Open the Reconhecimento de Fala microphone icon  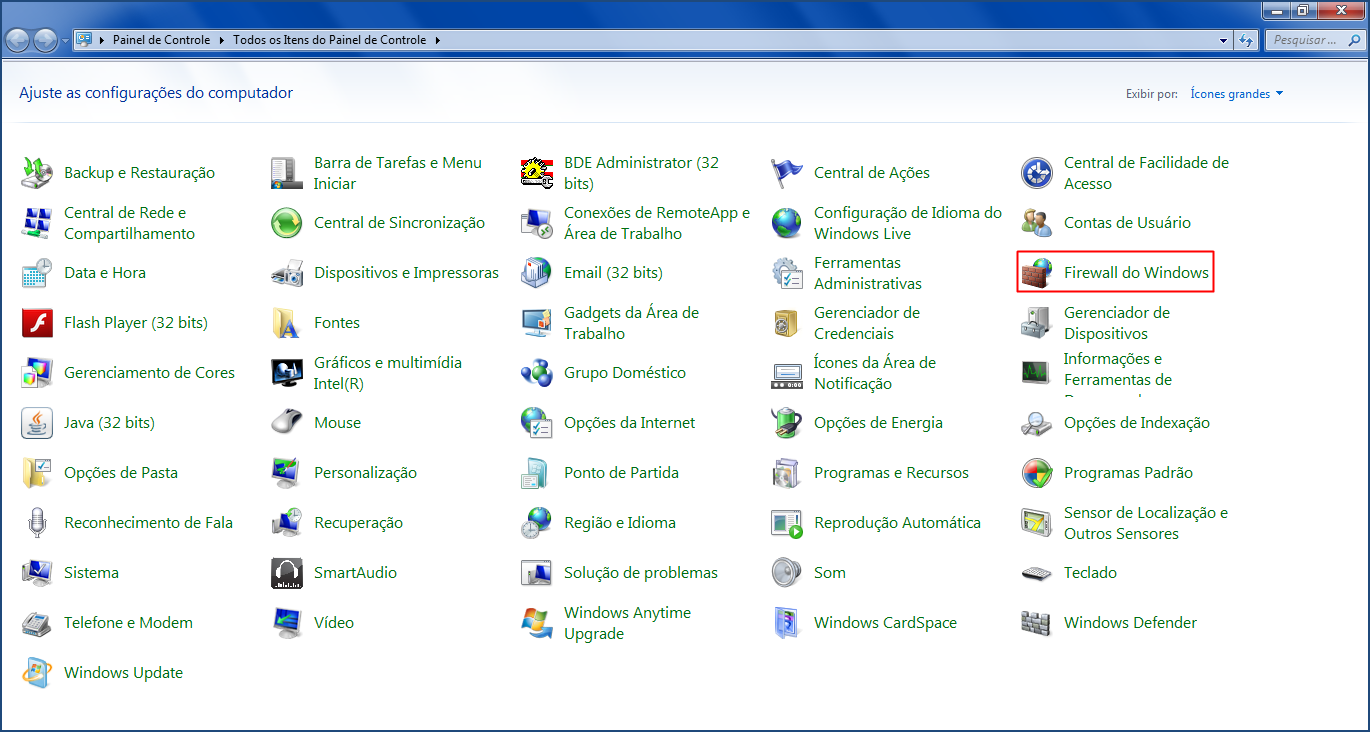37,523
